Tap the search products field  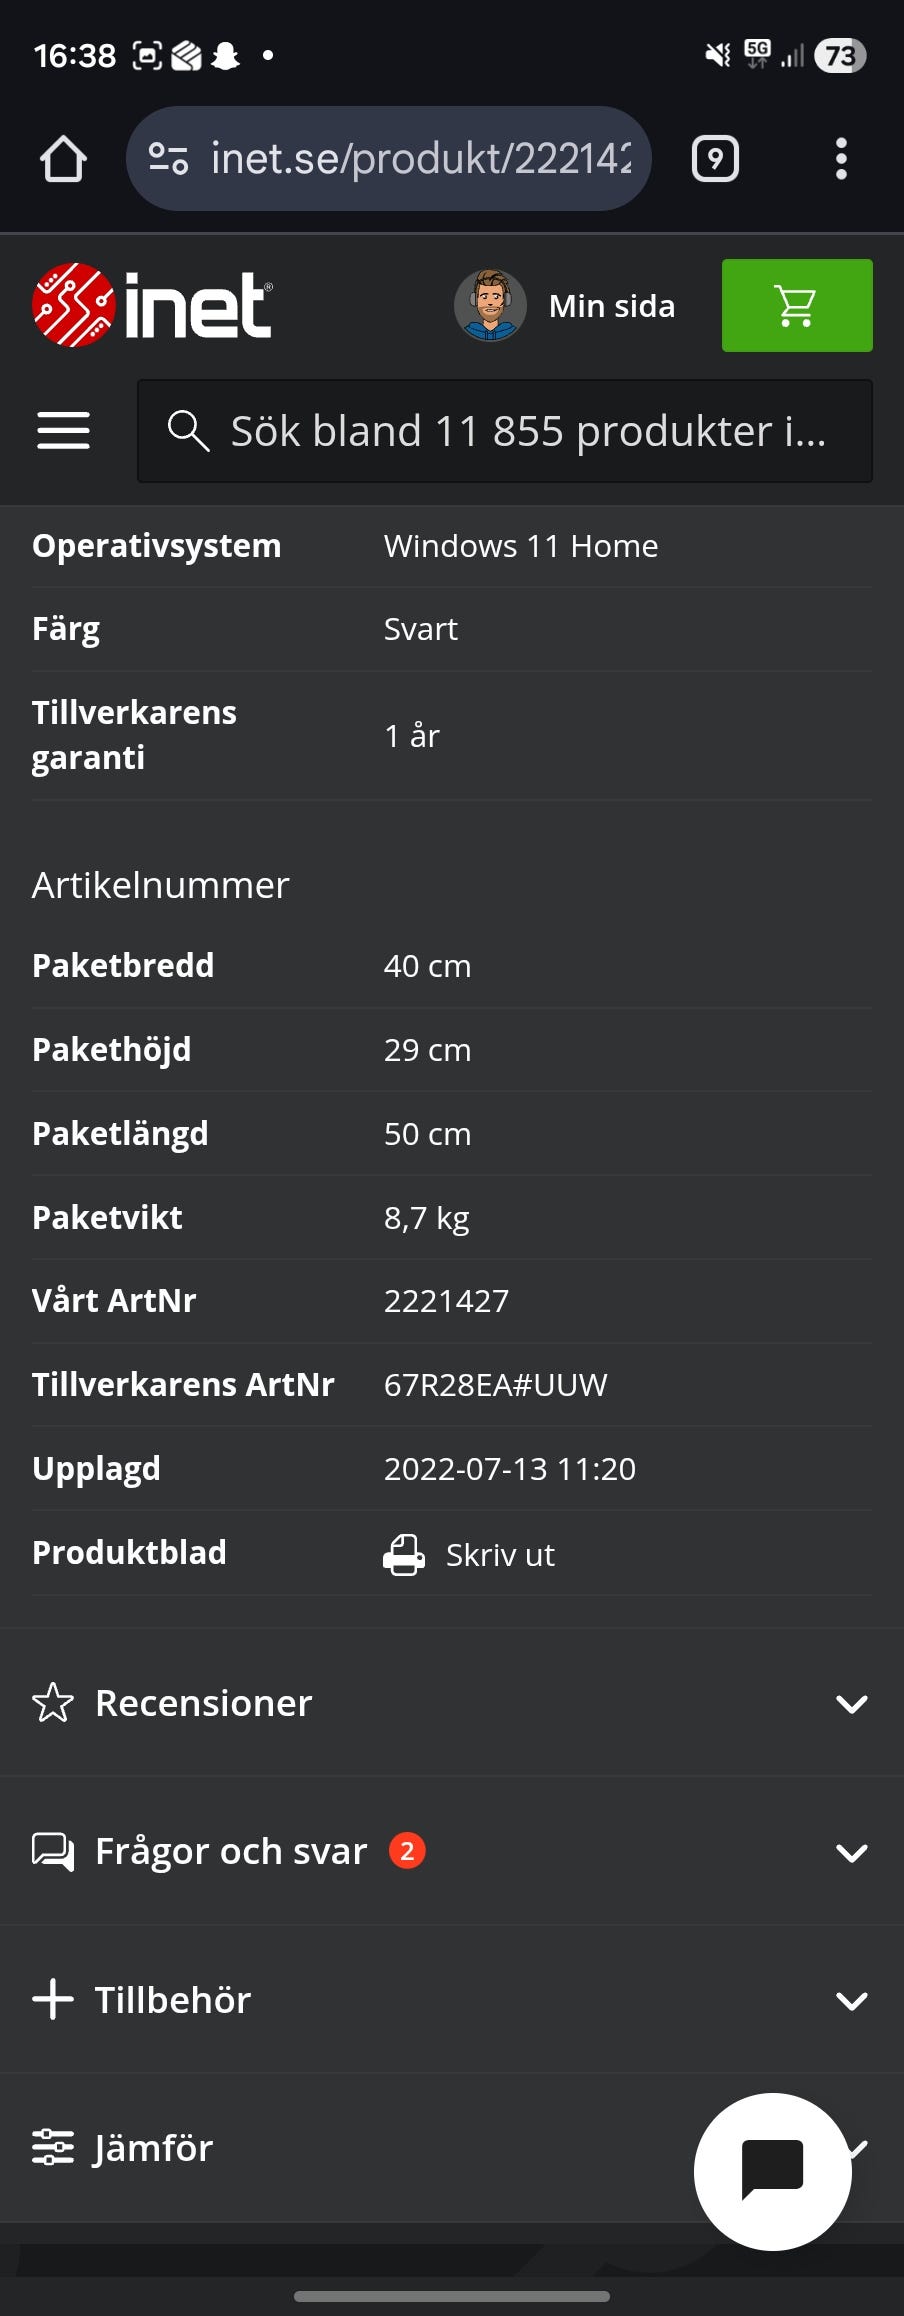(504, 430)
